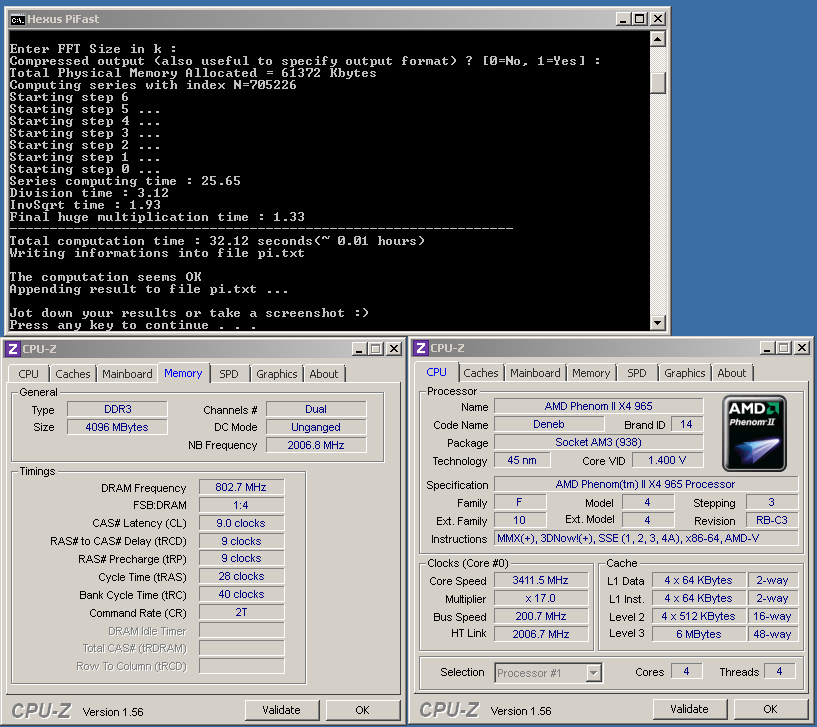817x727 pixels.
Task: Click the Hexus PiFast console window icon
Action: pos(18,20)
